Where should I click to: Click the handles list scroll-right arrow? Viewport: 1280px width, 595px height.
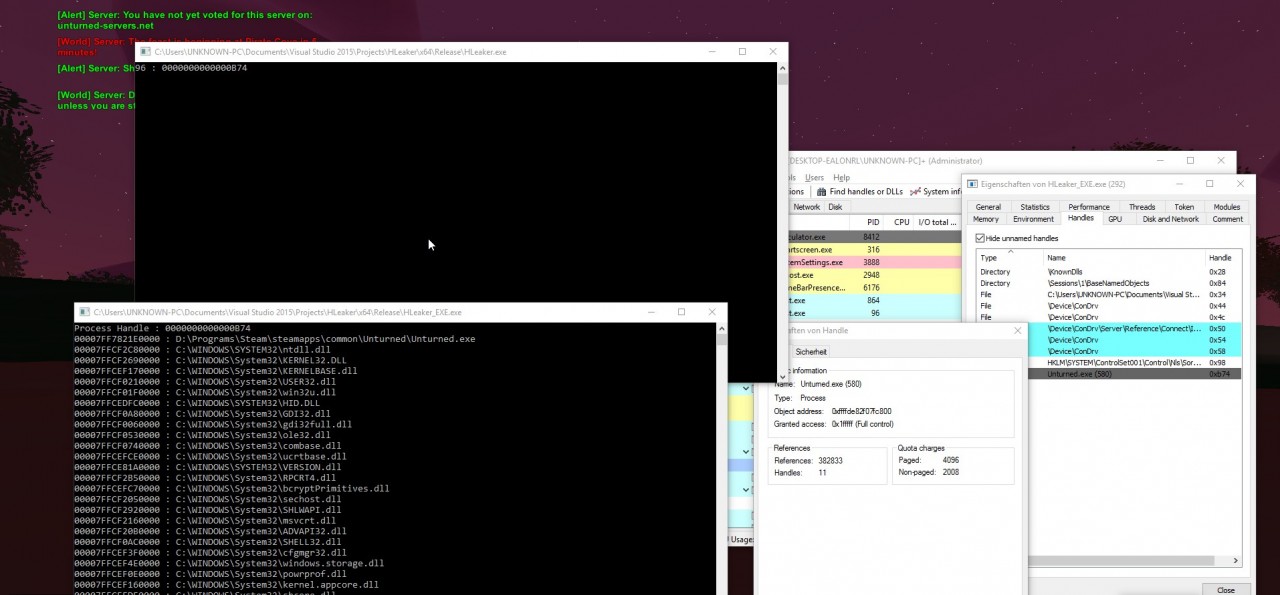coord(1237,561)
